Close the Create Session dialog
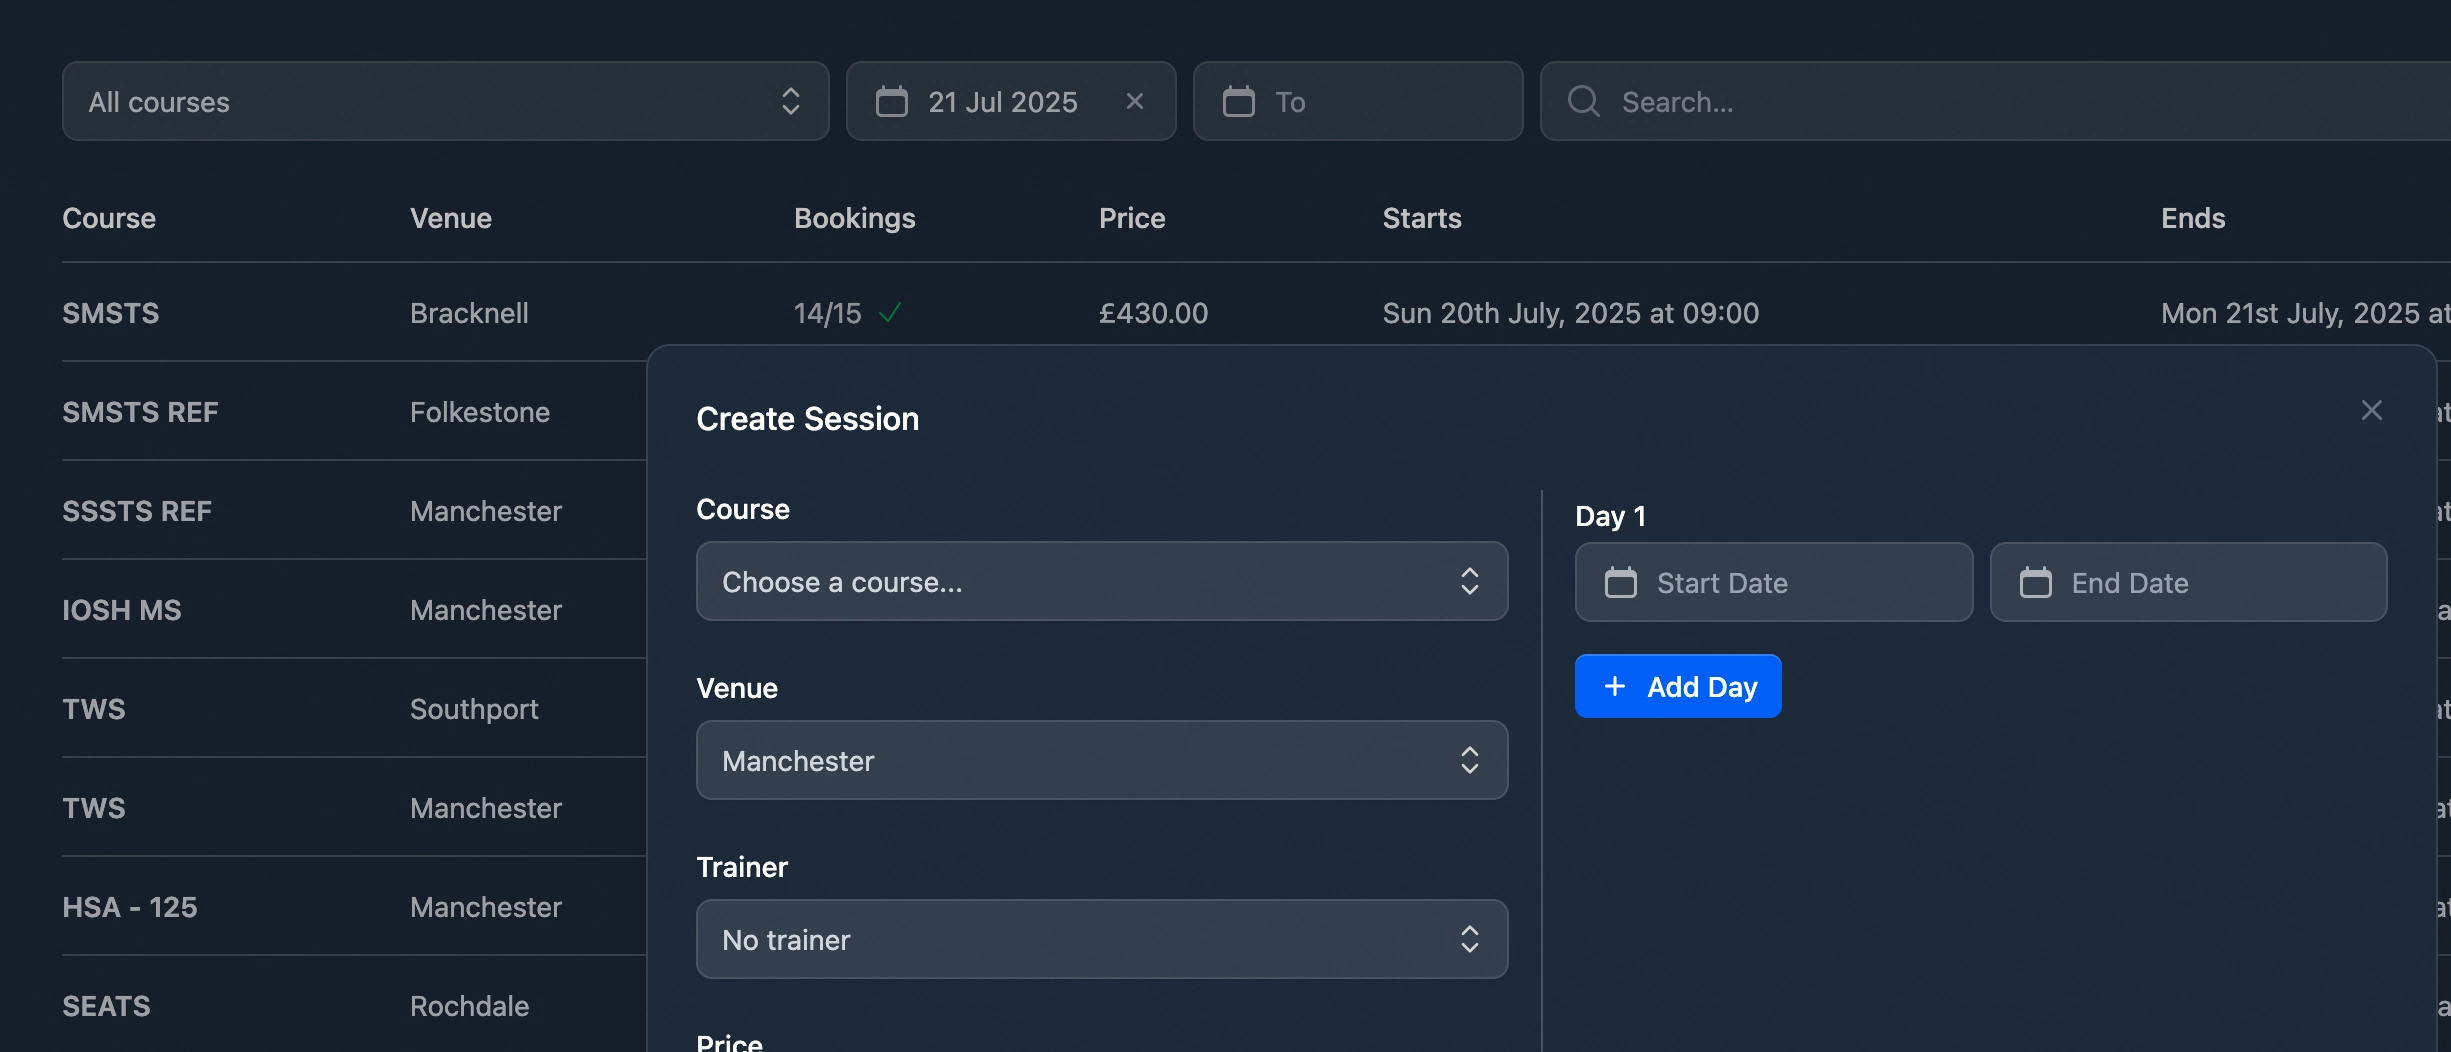2451x1052 pixels. pos(2371,410)
